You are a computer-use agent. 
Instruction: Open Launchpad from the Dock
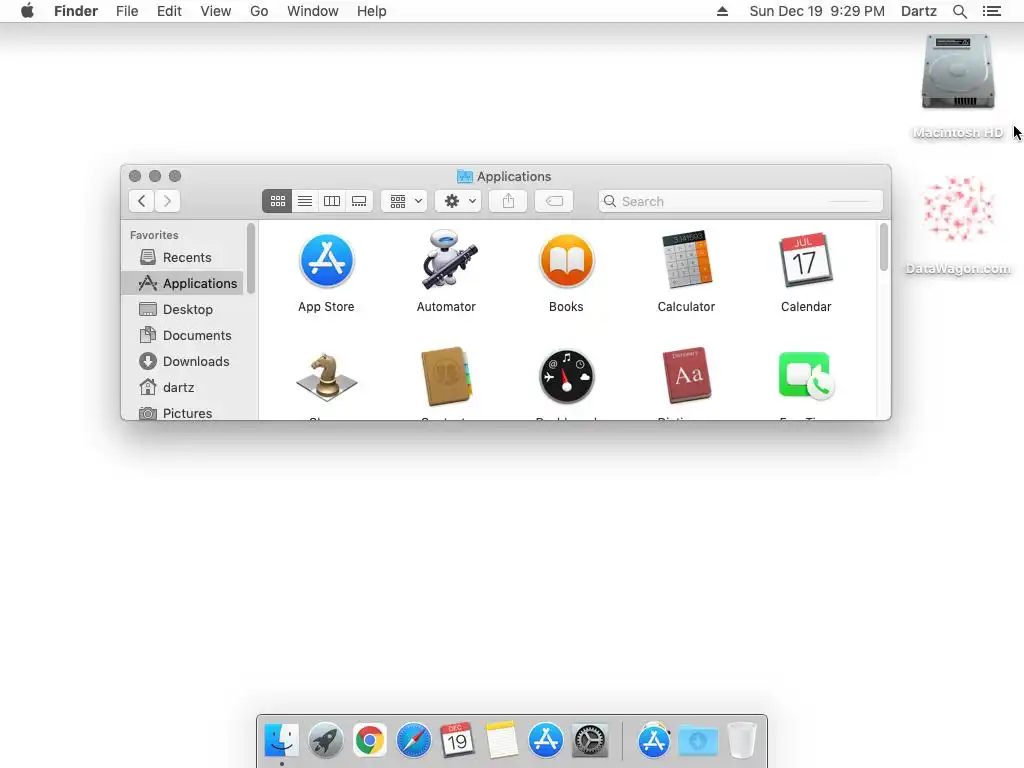pos(325,741)
